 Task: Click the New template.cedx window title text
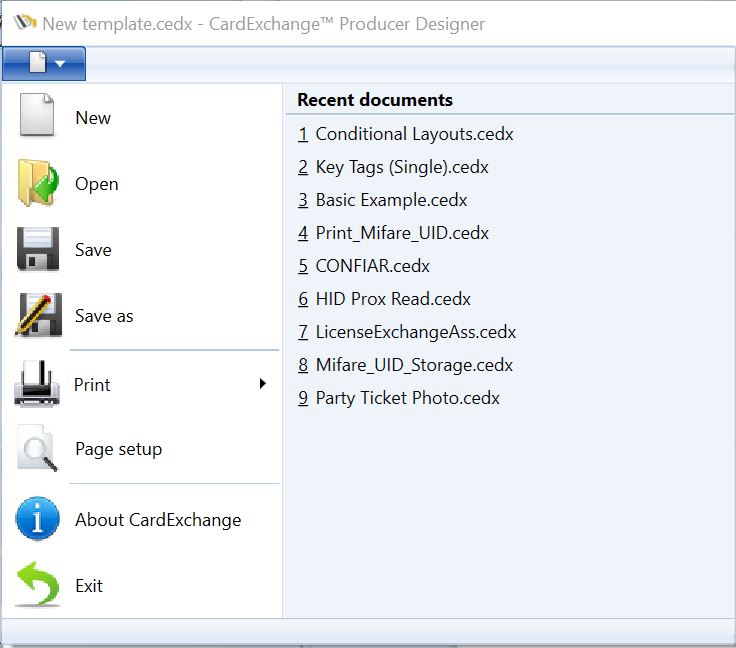tap(263, 23)
